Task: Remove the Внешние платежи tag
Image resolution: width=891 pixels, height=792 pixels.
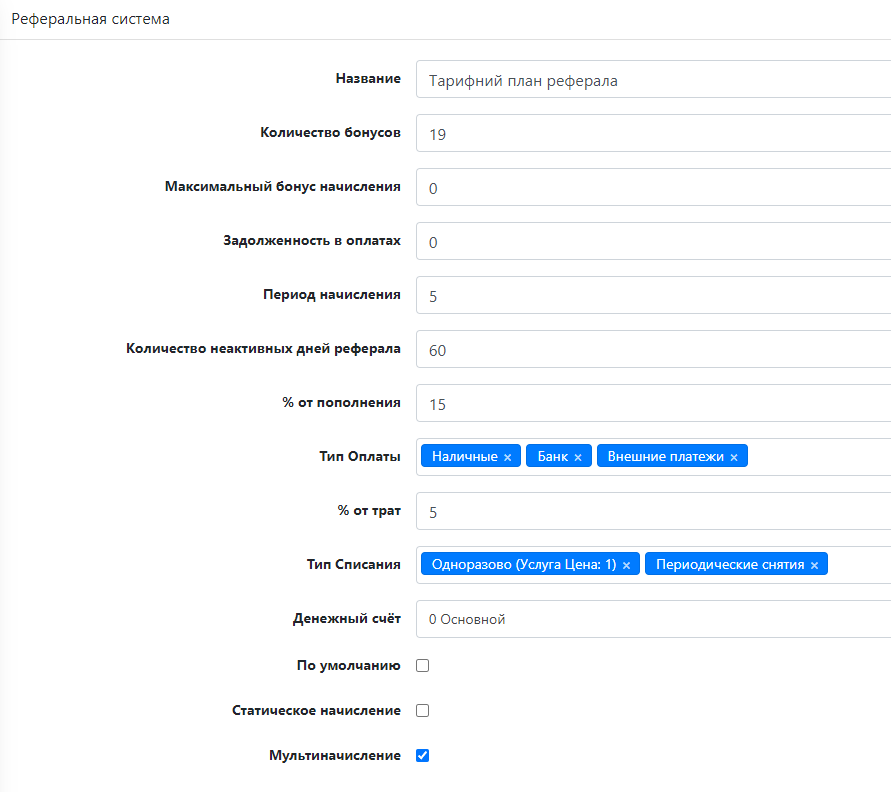Action: [x=733, y=457]
